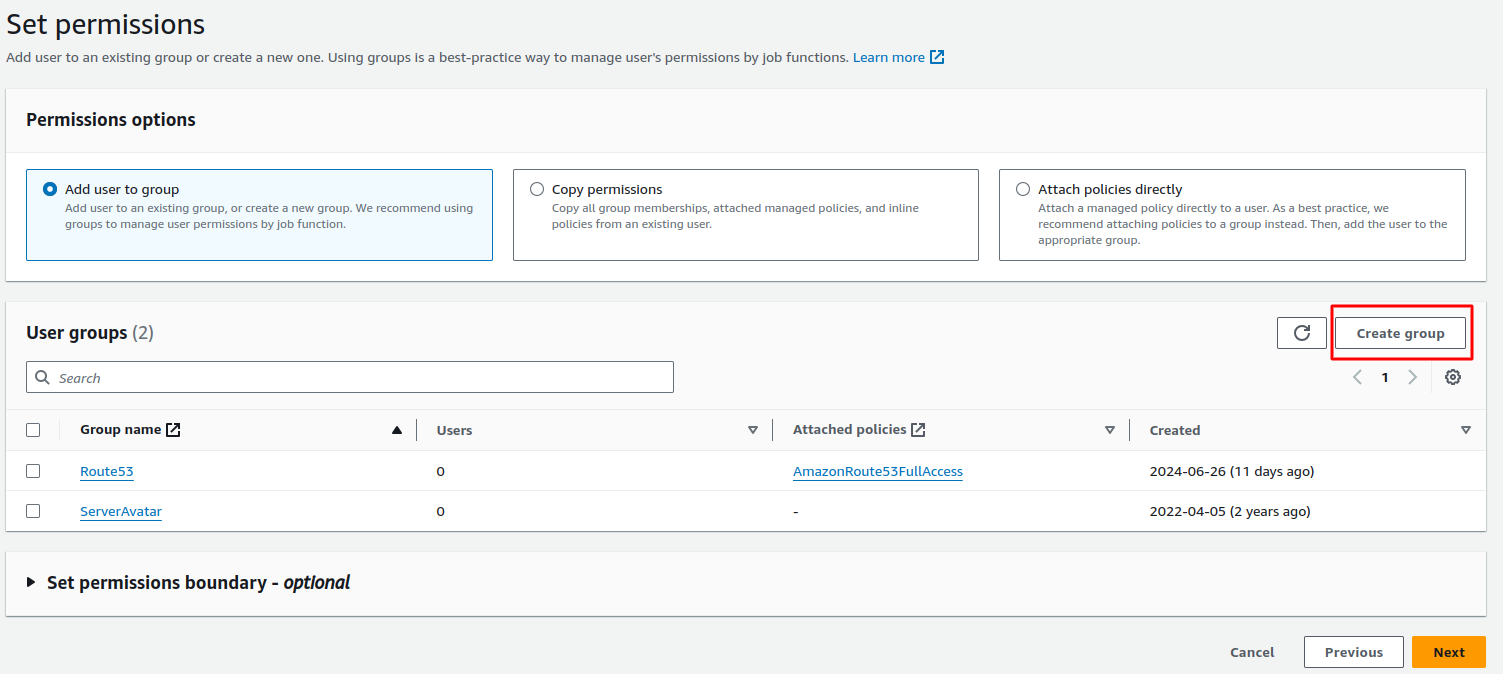Check the ServerAvatar group checkbox
The image size is (1503, 674).
point(33,510)
